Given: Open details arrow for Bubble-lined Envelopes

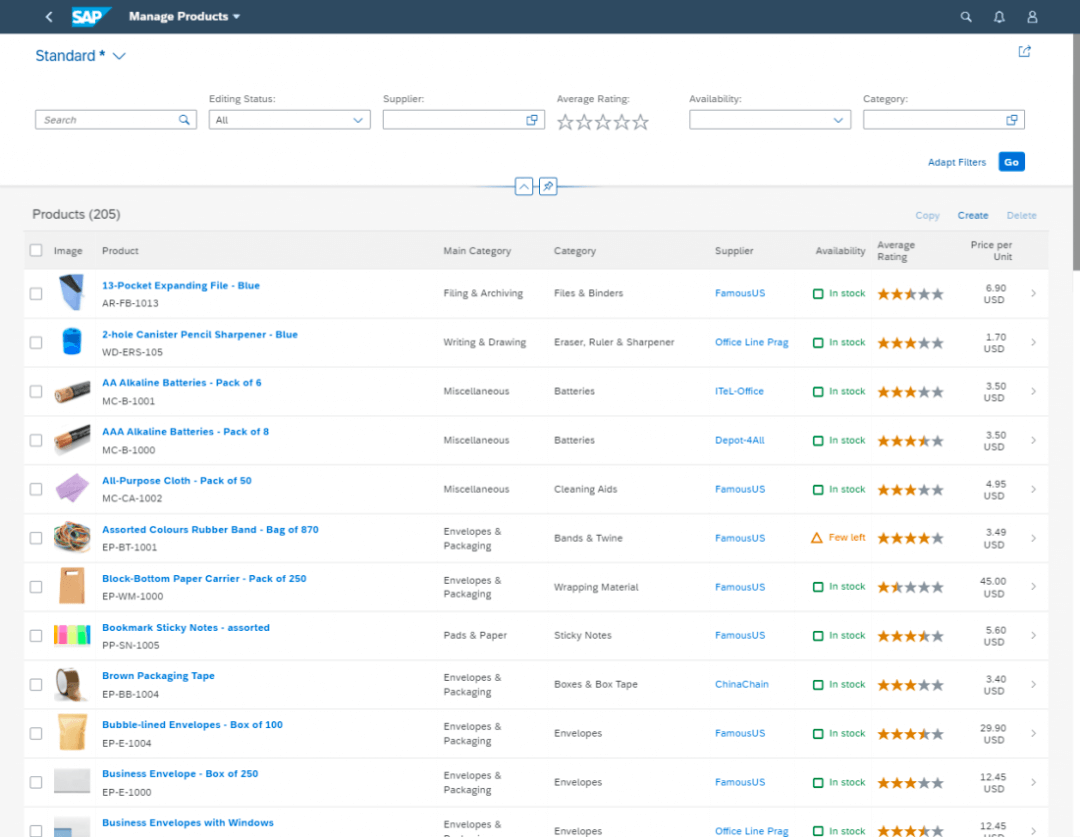Looking at the screenshot, I should coord(1033,733).
